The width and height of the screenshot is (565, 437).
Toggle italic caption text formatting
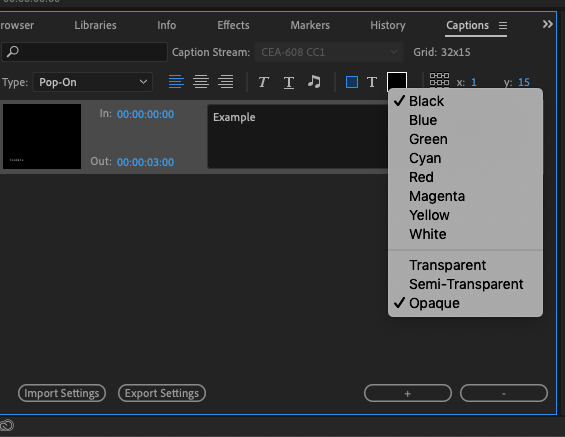point(263,82)
